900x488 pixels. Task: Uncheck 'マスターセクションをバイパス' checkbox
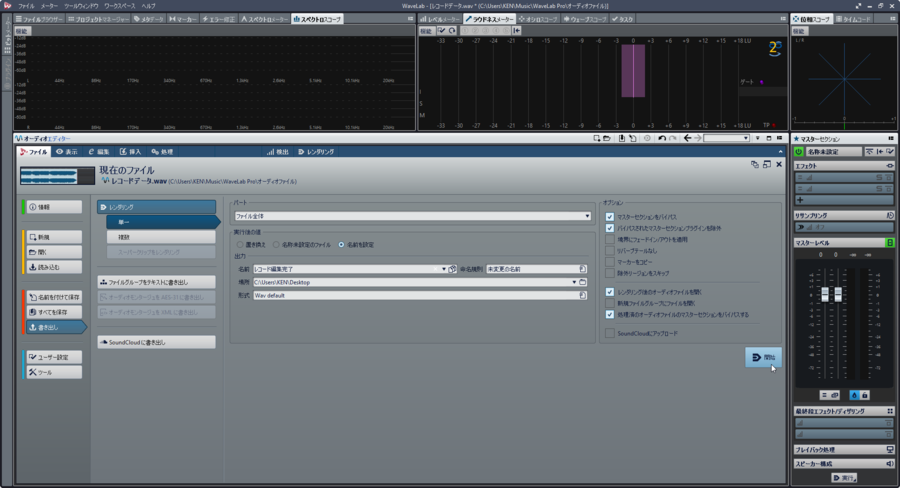610,216
